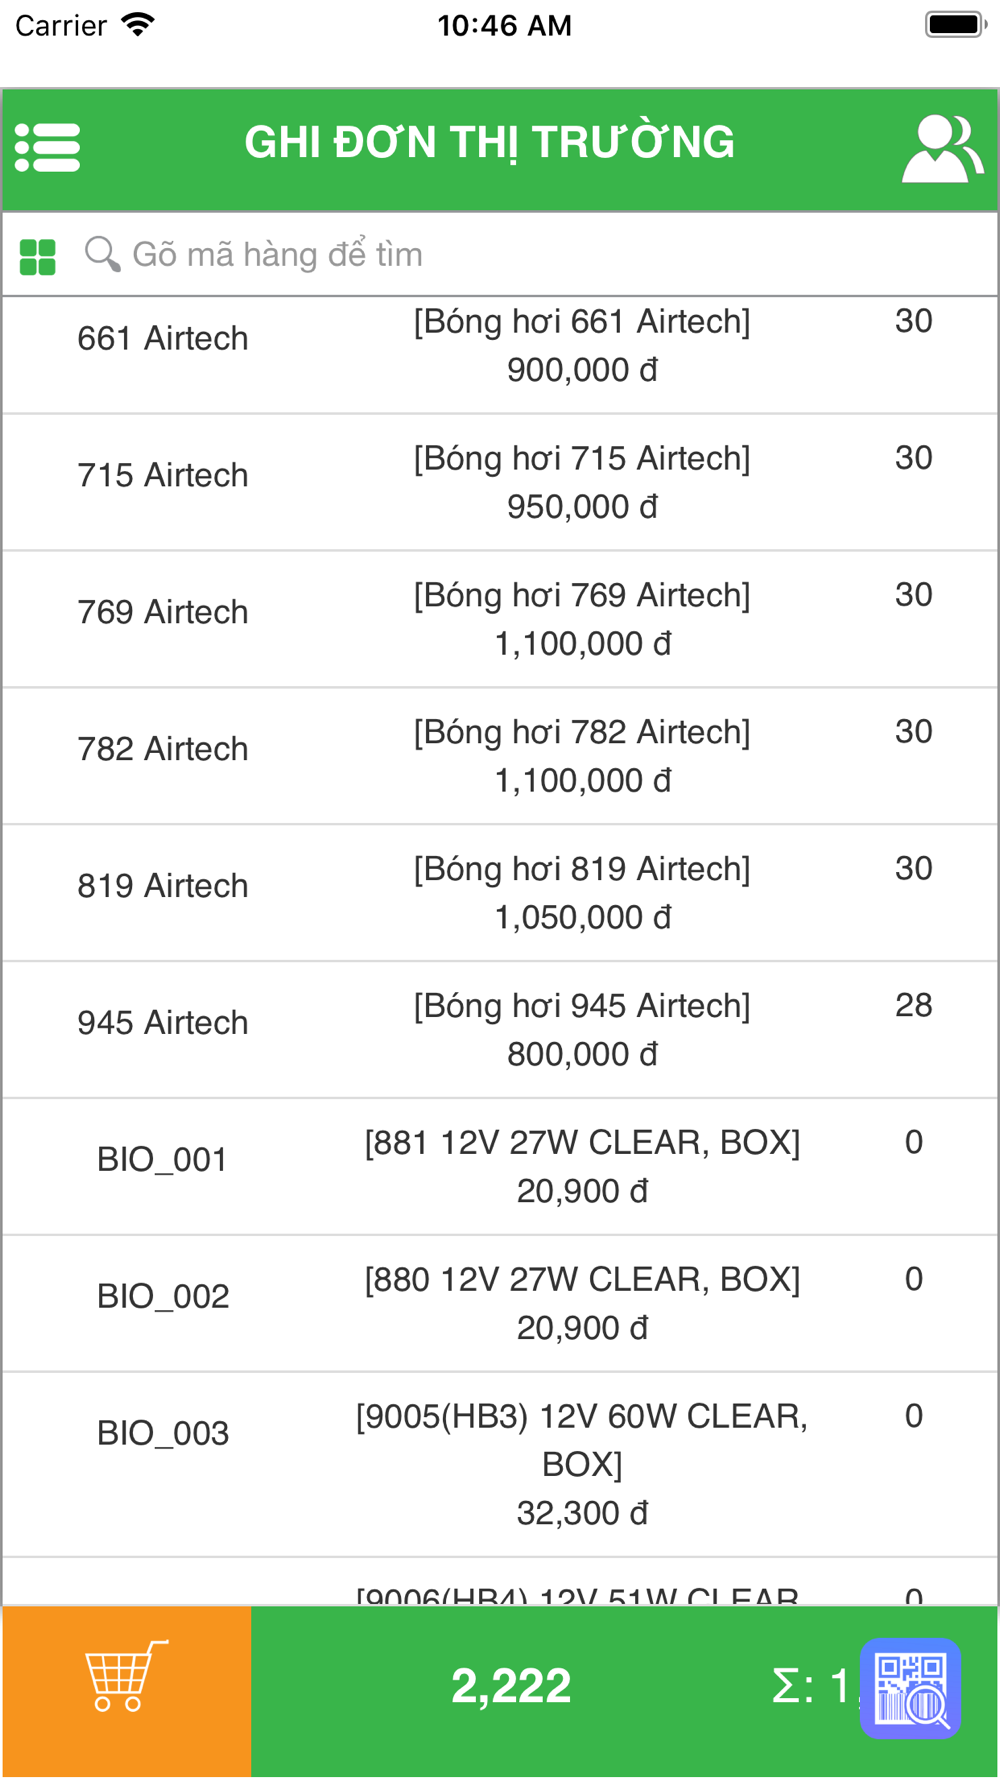This screenshot has height=1778, width=1000.
Task: Tap stock quantity 28 of 945 Airtech
Action: pyautogui.click(x=913, y=1005)
